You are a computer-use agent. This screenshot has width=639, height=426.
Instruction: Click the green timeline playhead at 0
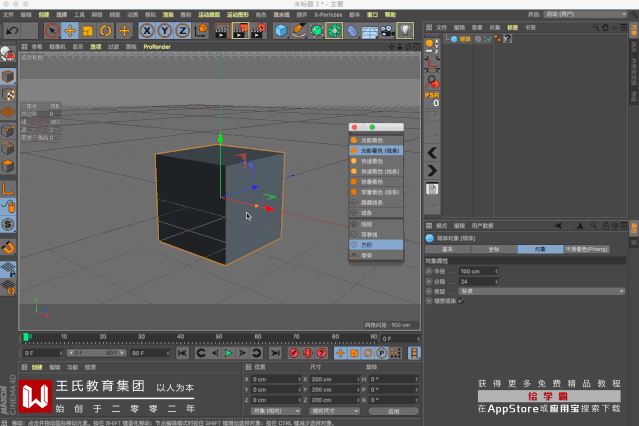coord(26,337)
